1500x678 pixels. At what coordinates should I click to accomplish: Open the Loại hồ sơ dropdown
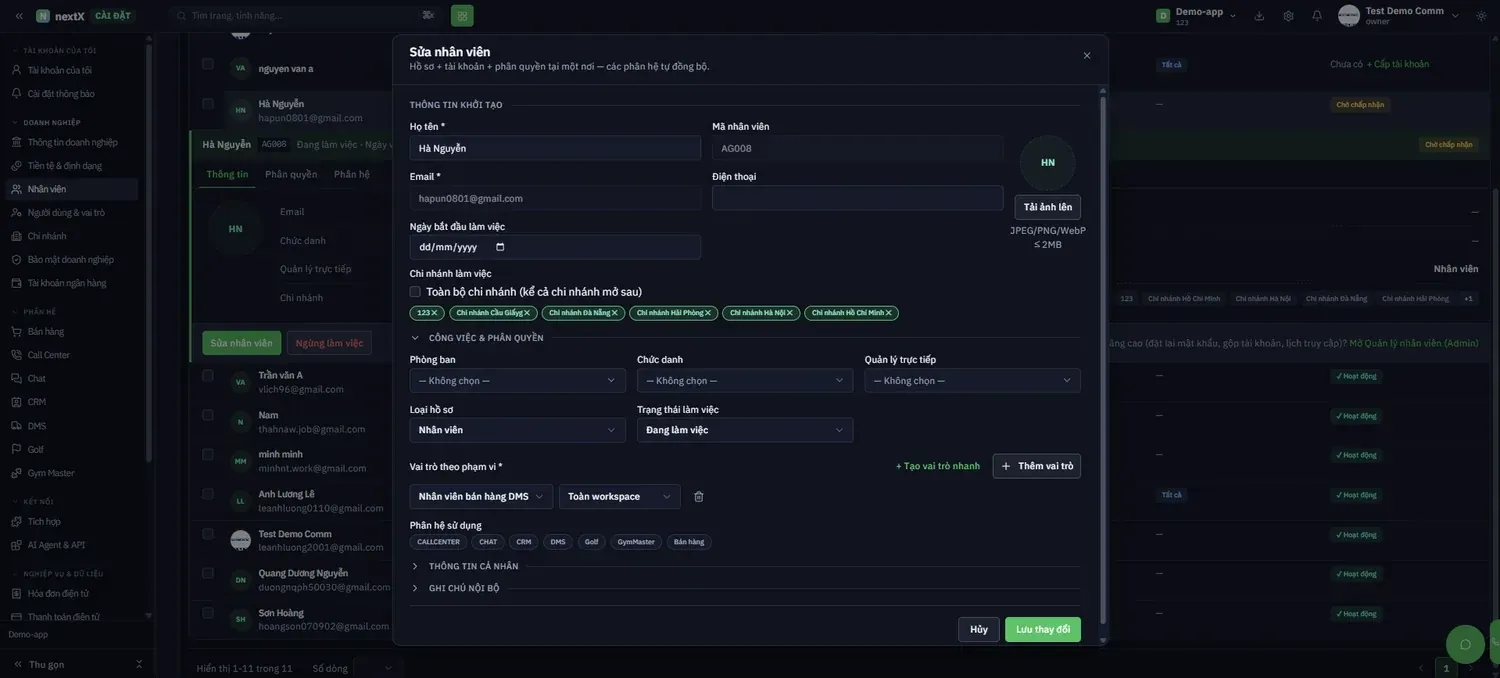click(x=517, y=430)
